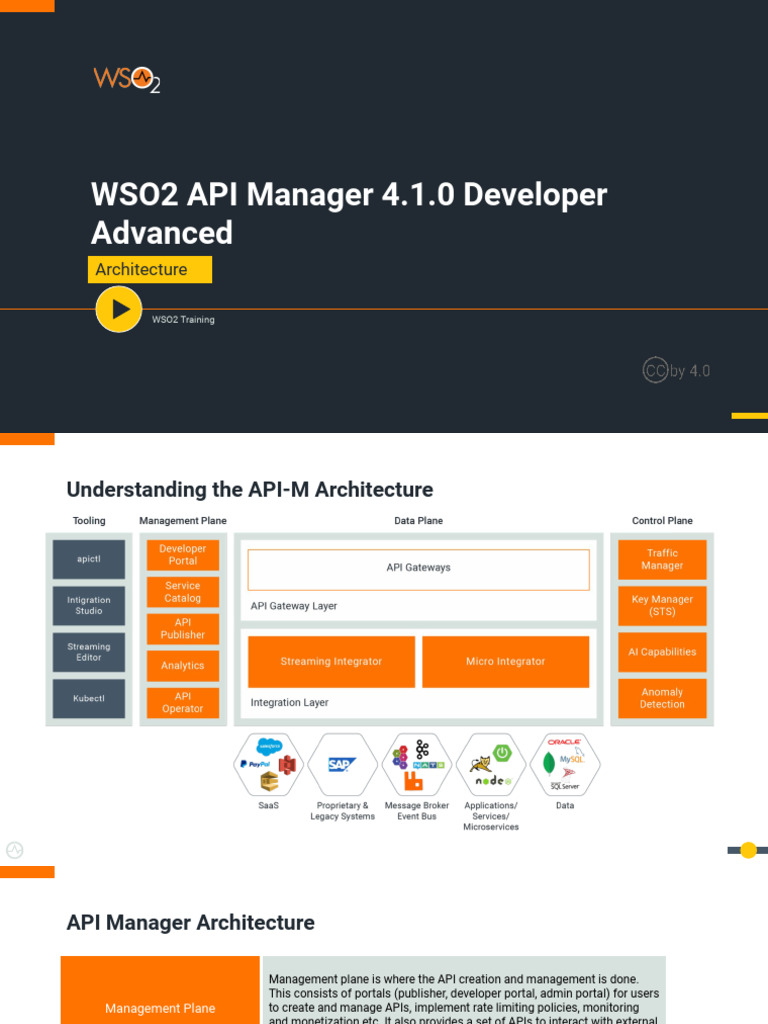Click the Control Plane heading
The width and height of the screenshot is (768, 1024).
tap(662, 520)
